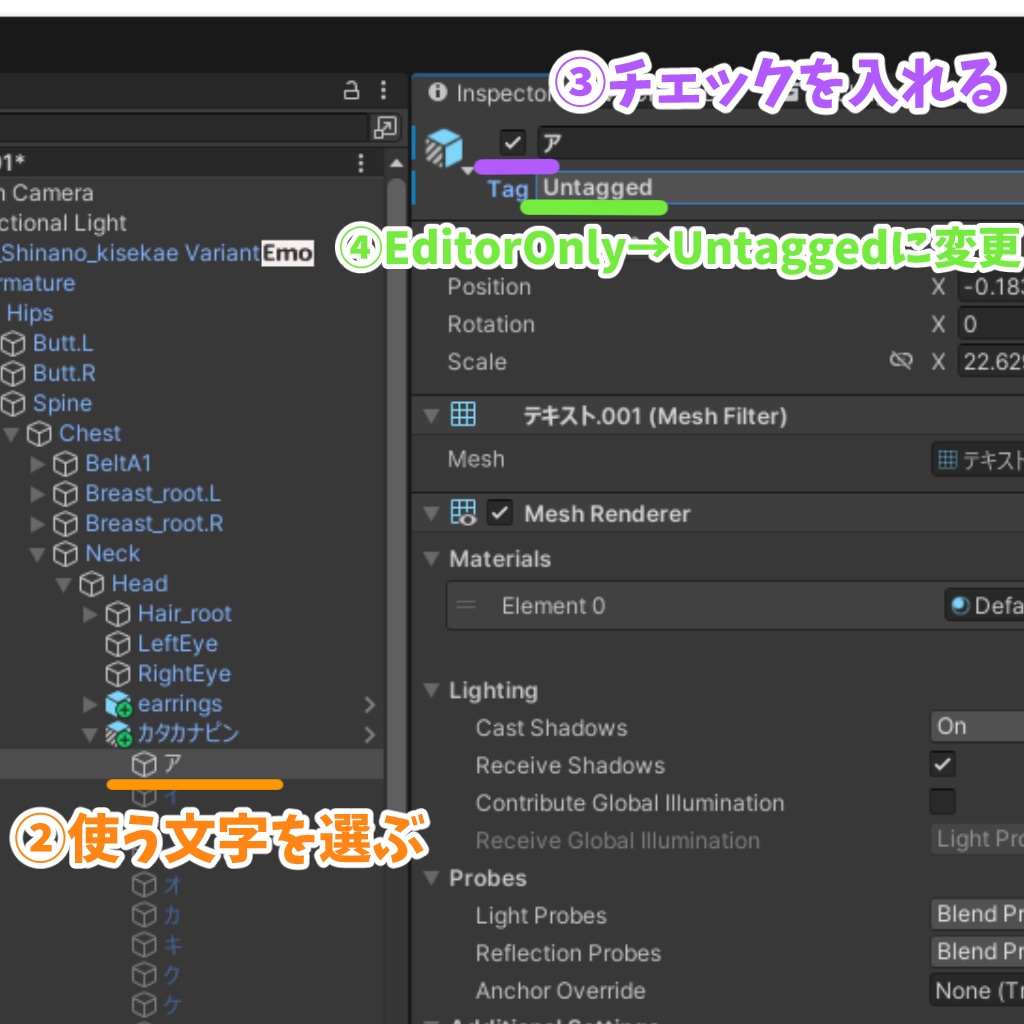Screen dimensions: 1024x1024
Task: Select the Hips object in hierarchy
Action: point(30,313)
